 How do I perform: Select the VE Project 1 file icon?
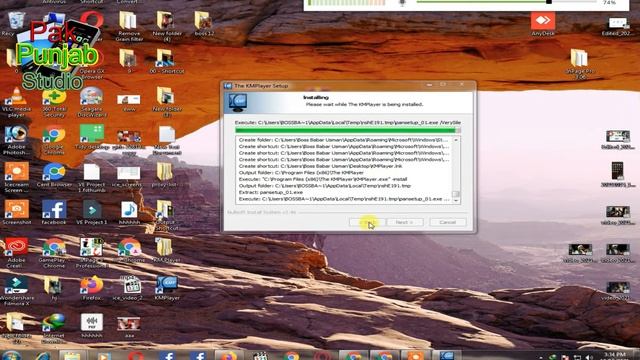(92, 212)
